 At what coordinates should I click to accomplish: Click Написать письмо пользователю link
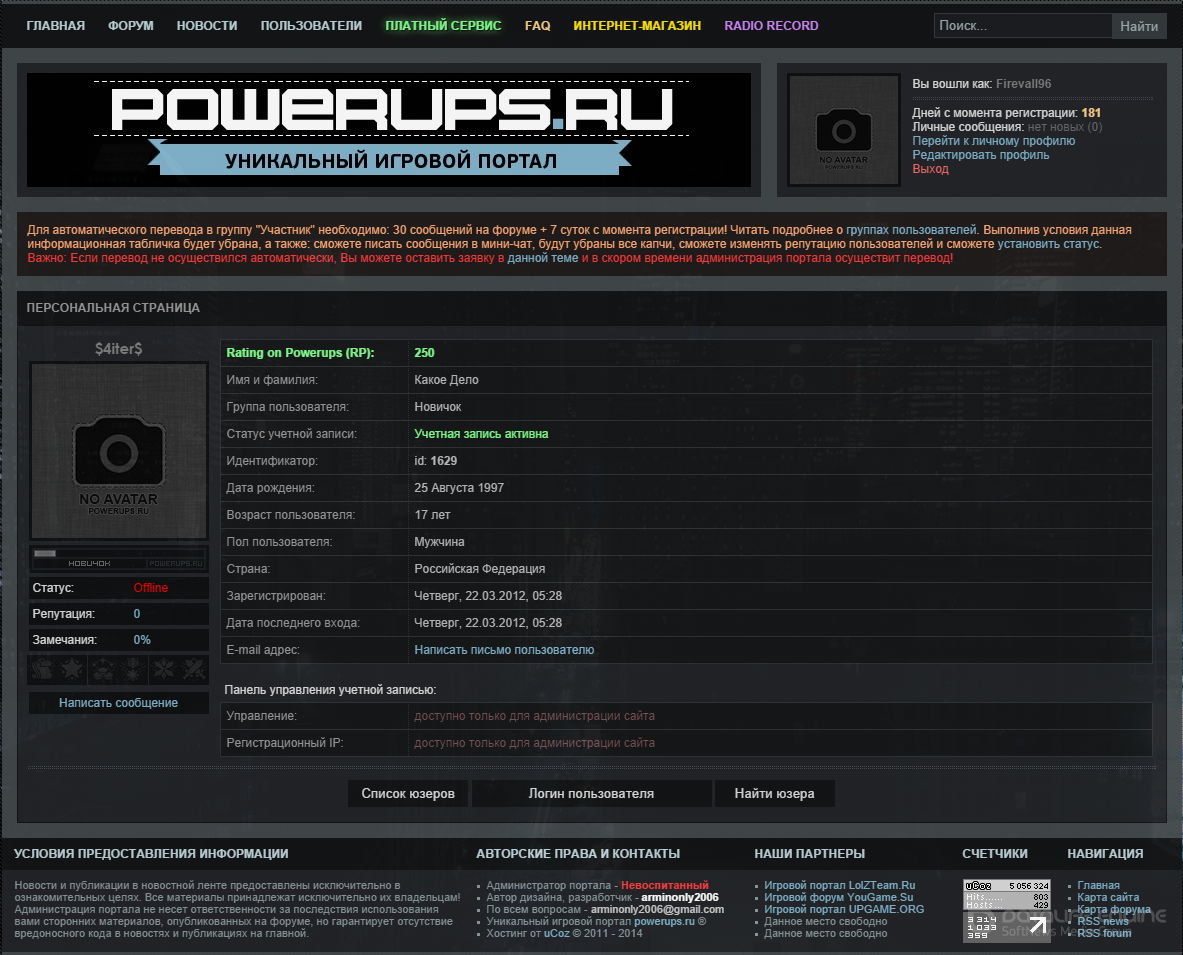(504, 649)
